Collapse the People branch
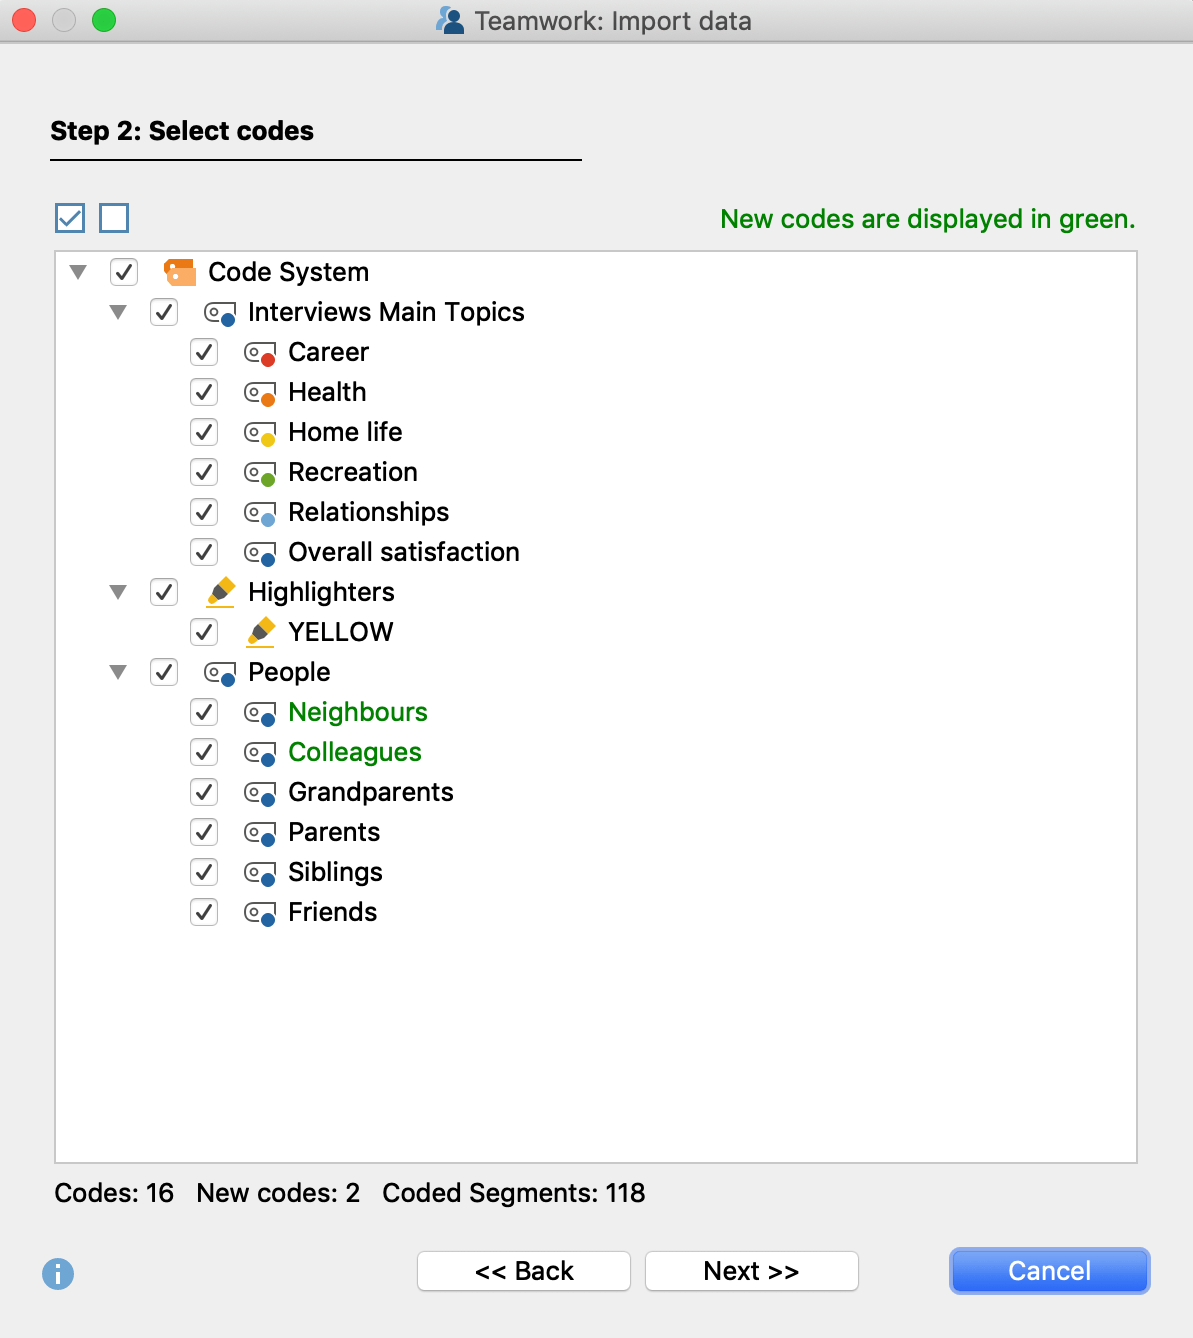The image size is (1193, 1338). (x=119, y=671)
